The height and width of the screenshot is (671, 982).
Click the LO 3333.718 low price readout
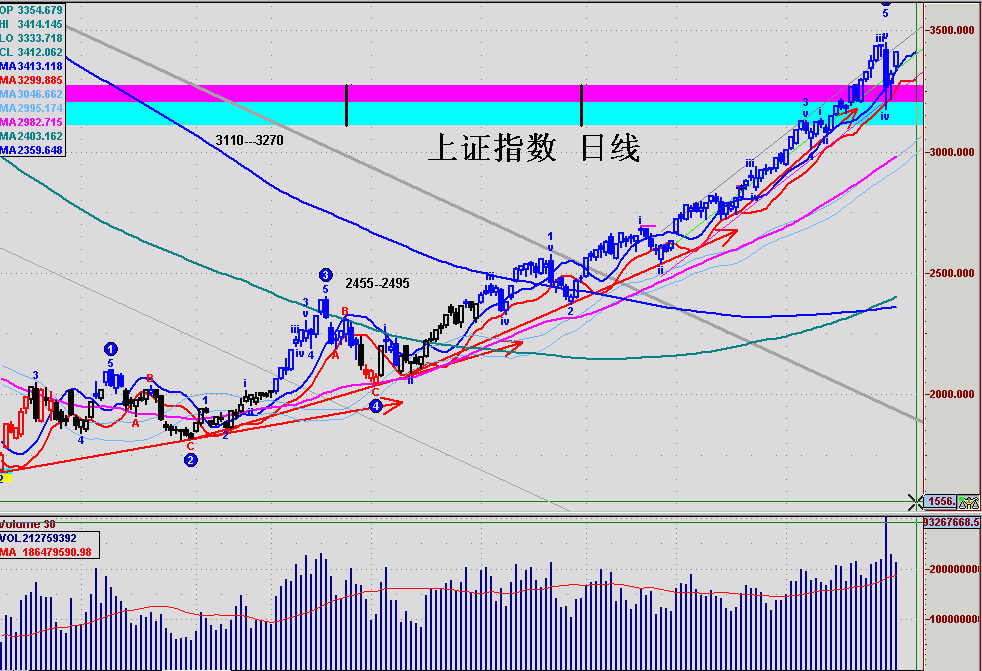tap(31, 38)
